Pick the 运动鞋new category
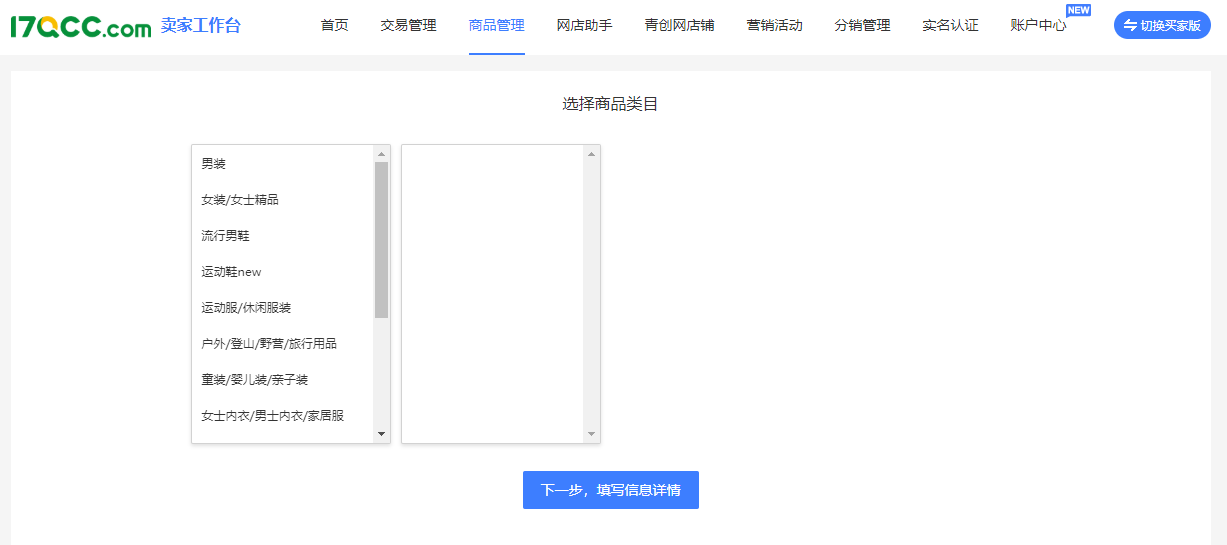Screen dimensions: 1227x545 pyautogui.click(x=231, y=272)
